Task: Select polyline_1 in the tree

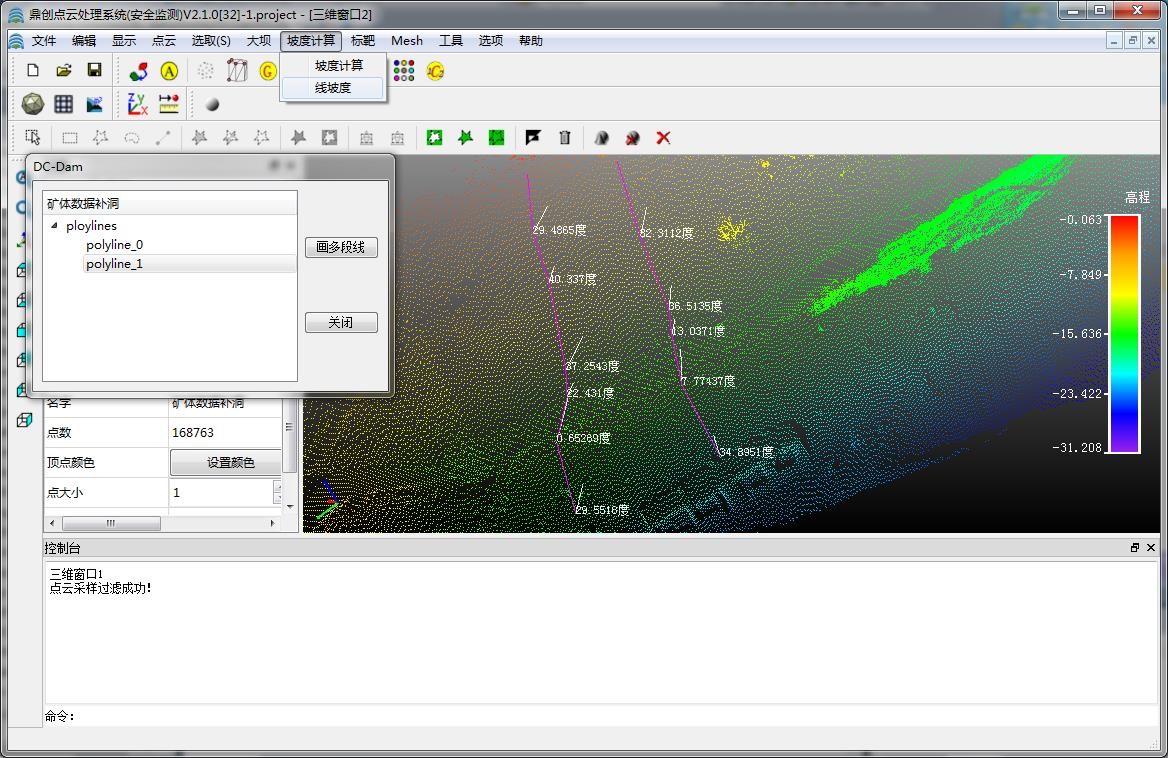Action: point(114,264)
